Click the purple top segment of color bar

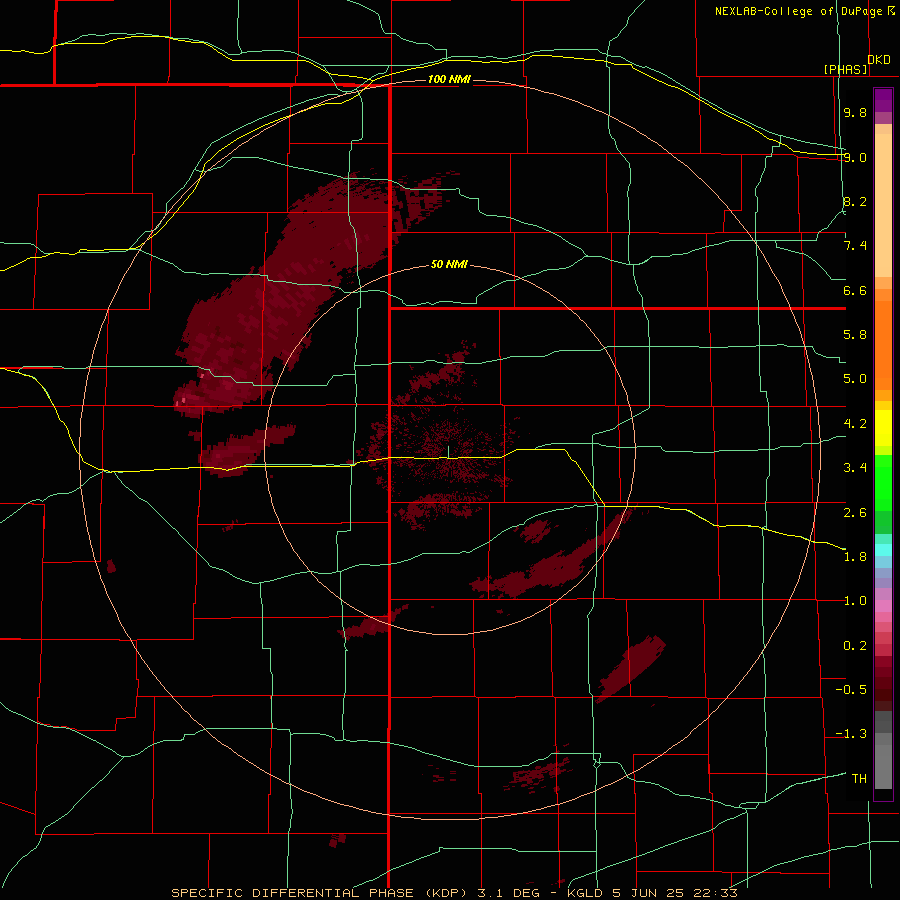883,100
